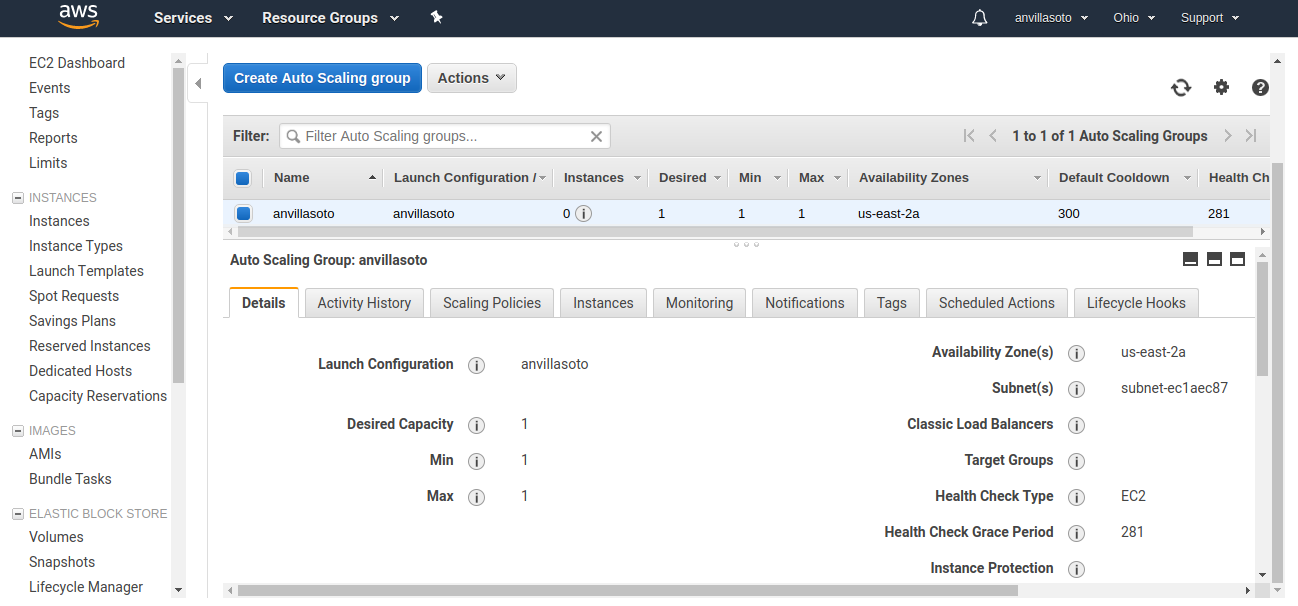Open the anvillasoto account menu
Image resolution: width=1298 pixels, height=606 pixels.
coord(1051,18)
